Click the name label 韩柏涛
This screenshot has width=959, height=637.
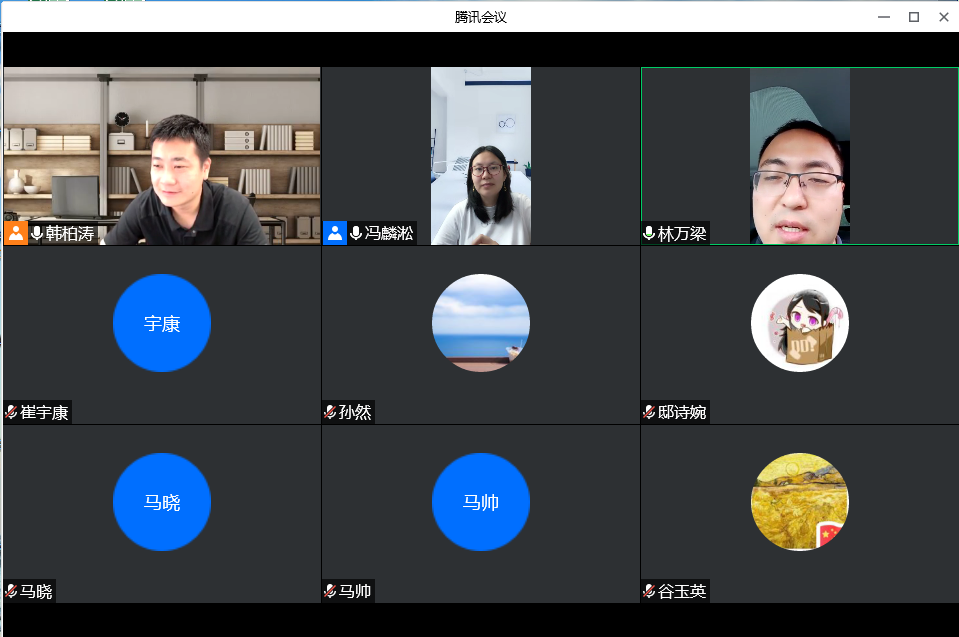tap(70, 234)
